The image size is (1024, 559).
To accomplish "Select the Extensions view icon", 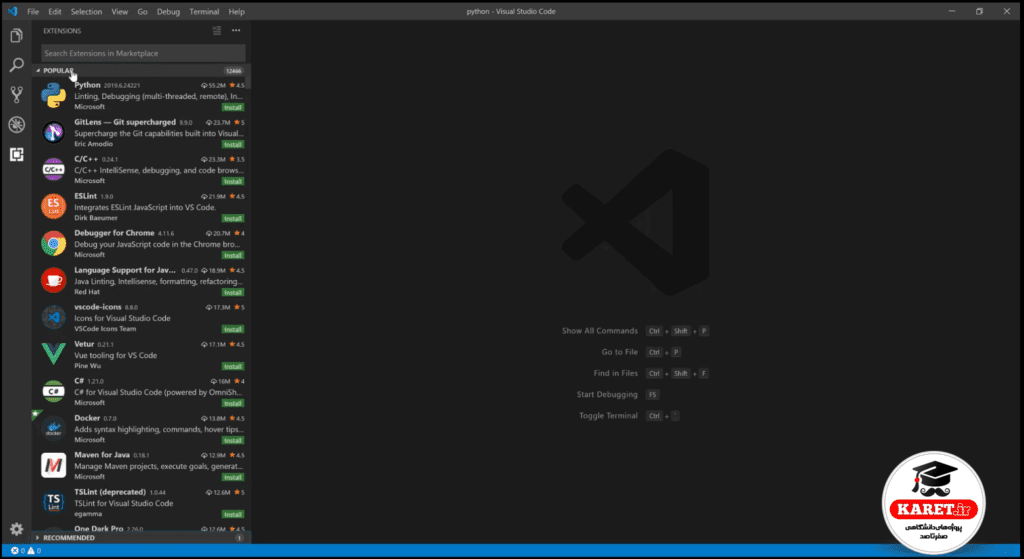I will [16, 154].
